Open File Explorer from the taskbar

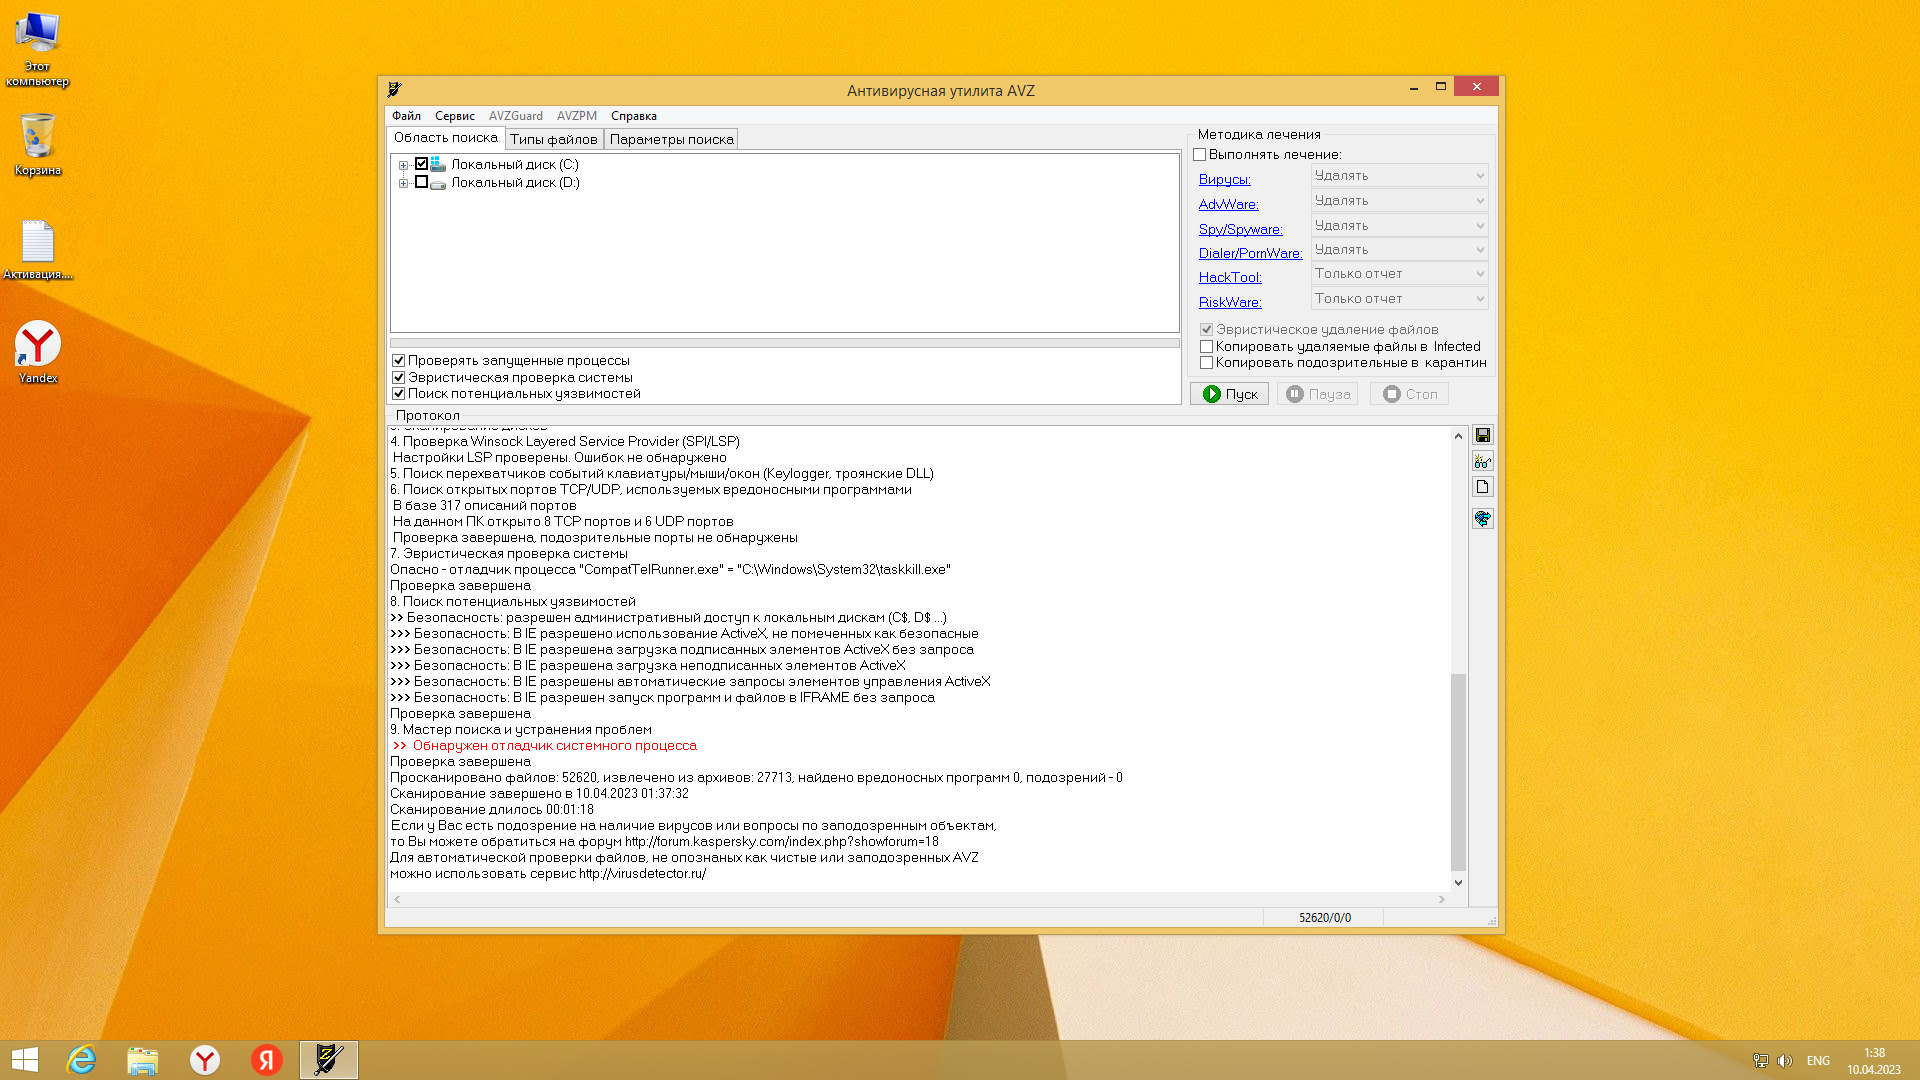pyautogui.click(x=143, y=1059)
